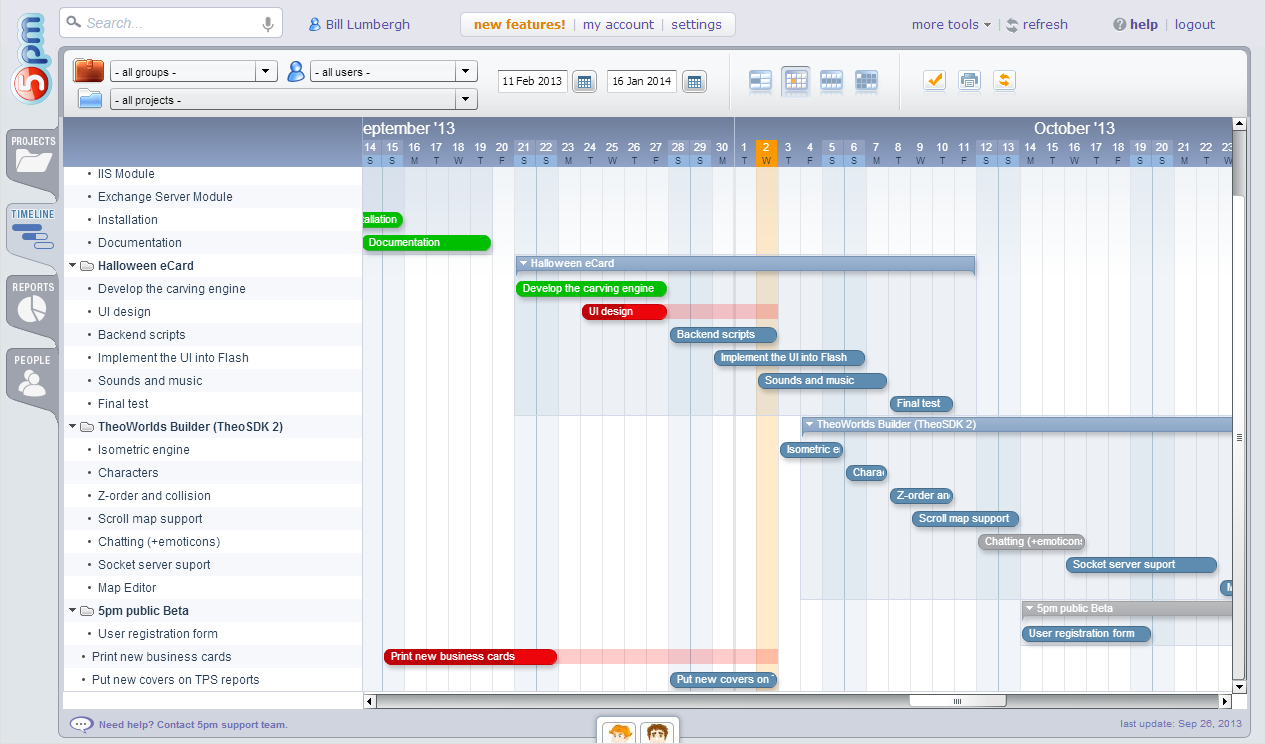1265x744 pixels.
Task: Open the all users dropdown
Action: point(394,72)
